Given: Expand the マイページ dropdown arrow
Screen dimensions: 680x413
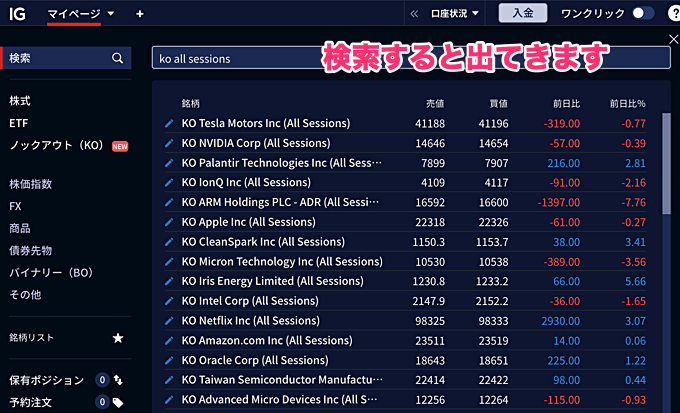Looking at the screenshot, I should click(x=111, y=13).
